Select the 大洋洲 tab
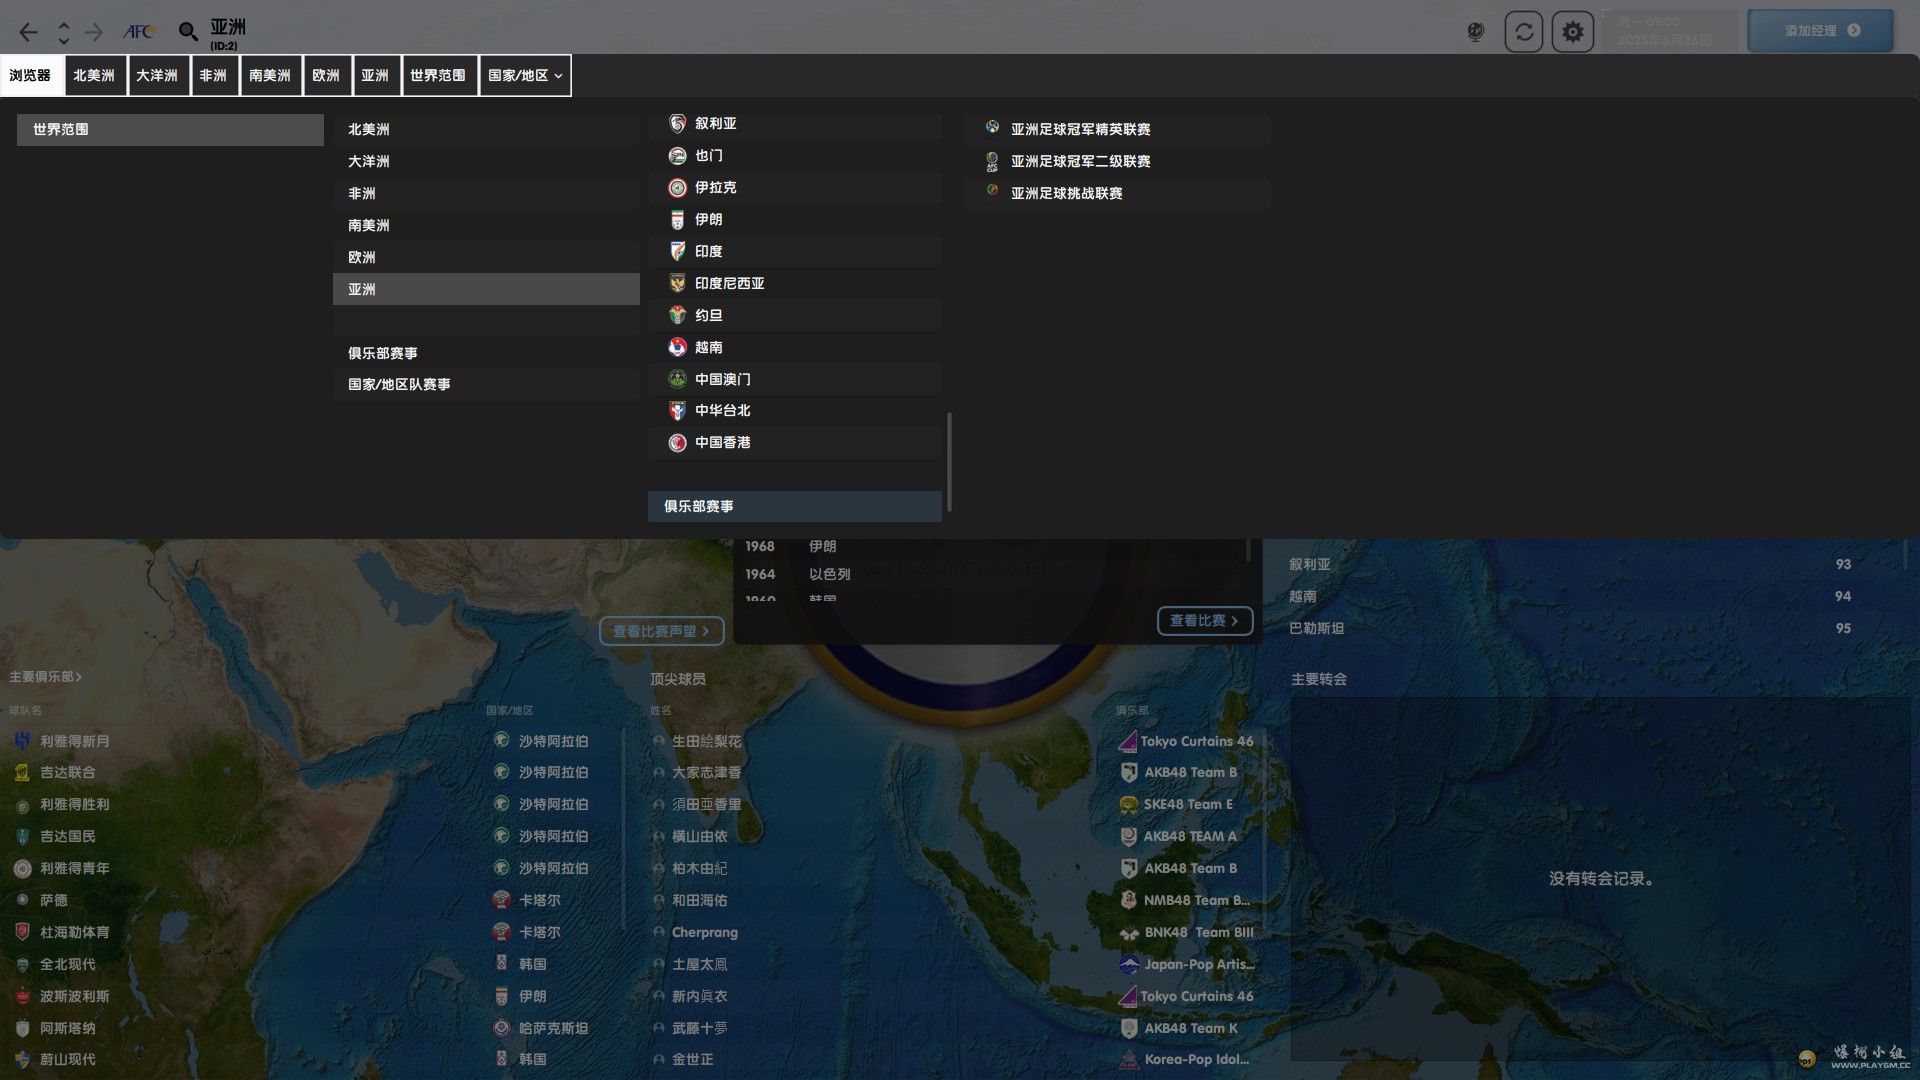 point(157,75)
